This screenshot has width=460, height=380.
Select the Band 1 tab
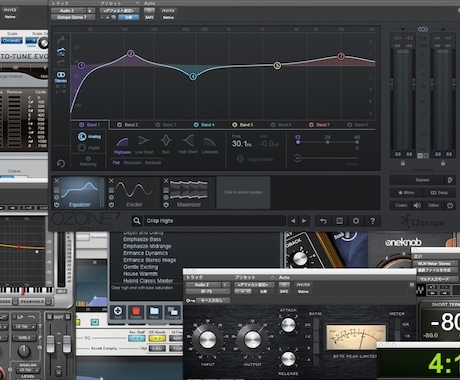coord(90,125)
